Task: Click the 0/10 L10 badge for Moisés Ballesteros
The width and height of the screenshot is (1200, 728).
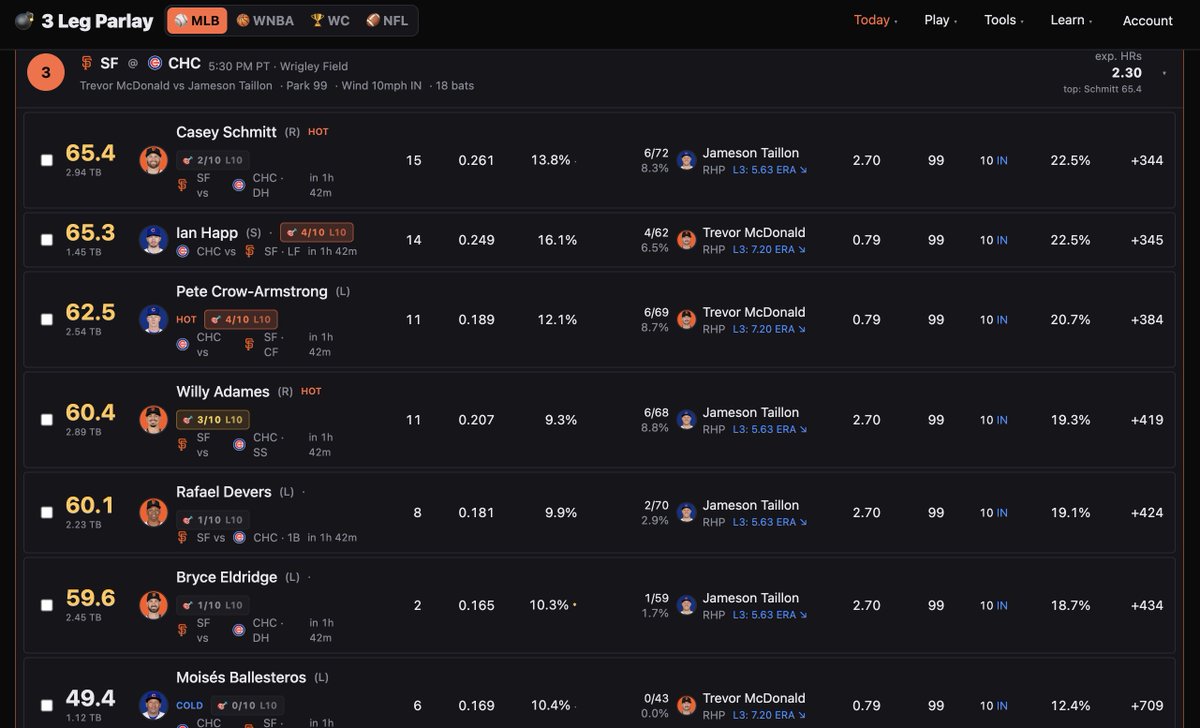Action: coord(246,705)
